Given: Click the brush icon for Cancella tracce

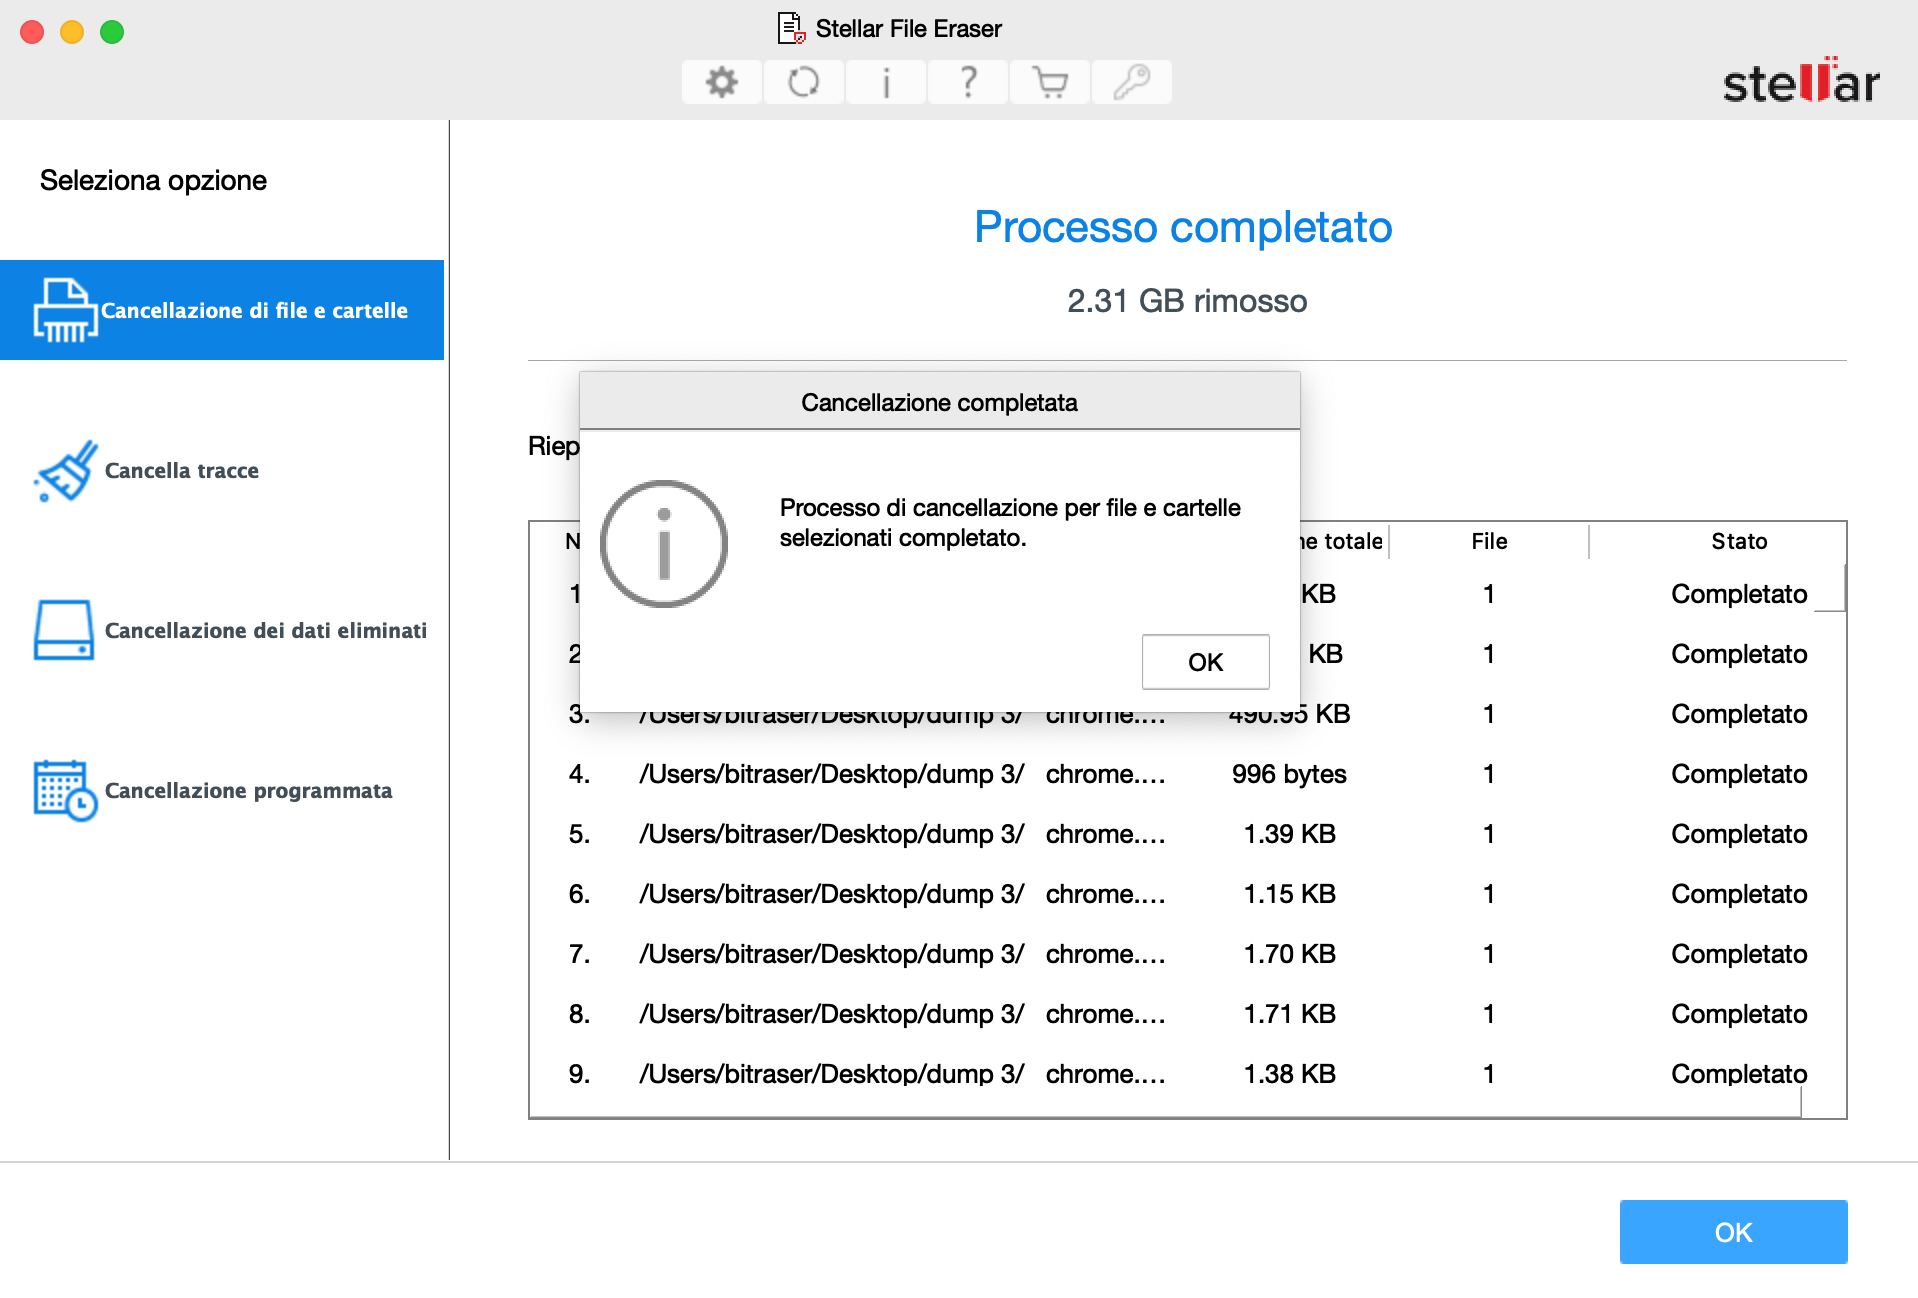Looking at the screenshot, I should (66, 470).
